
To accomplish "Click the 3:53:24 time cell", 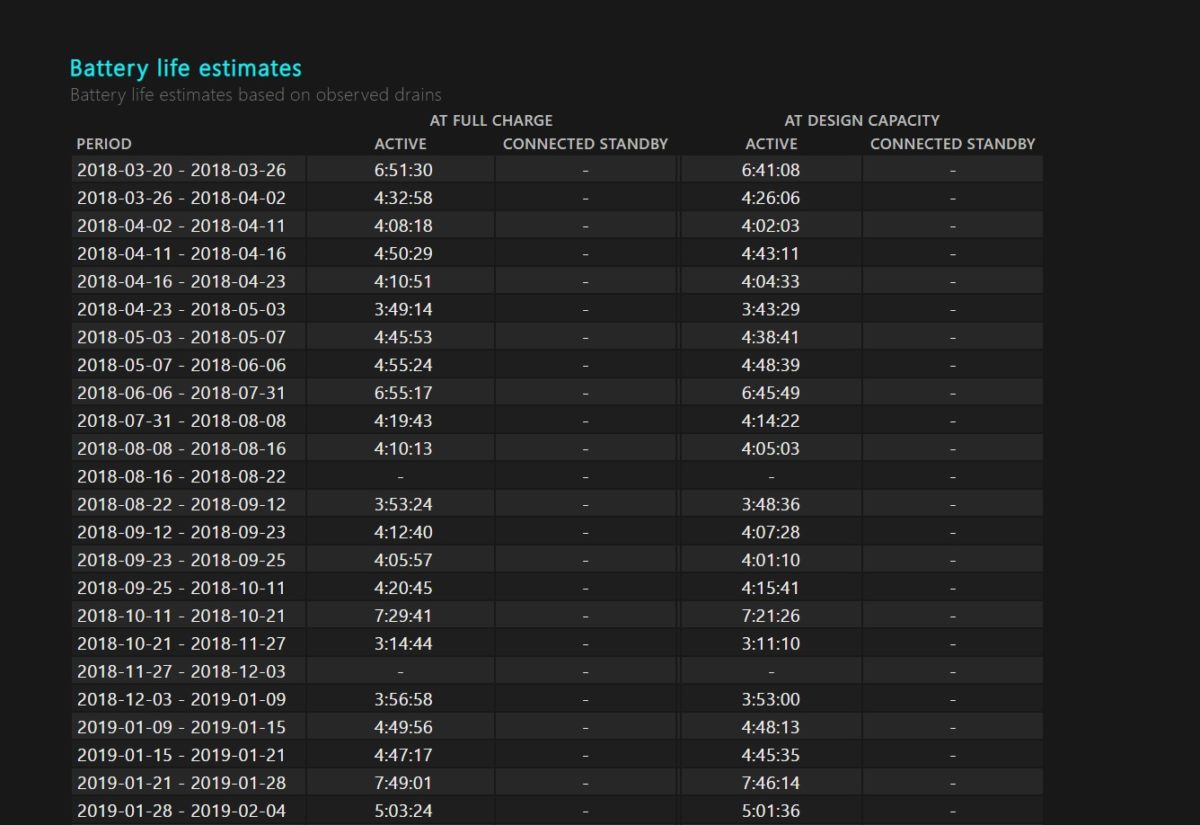I will [x=404, y=505].
